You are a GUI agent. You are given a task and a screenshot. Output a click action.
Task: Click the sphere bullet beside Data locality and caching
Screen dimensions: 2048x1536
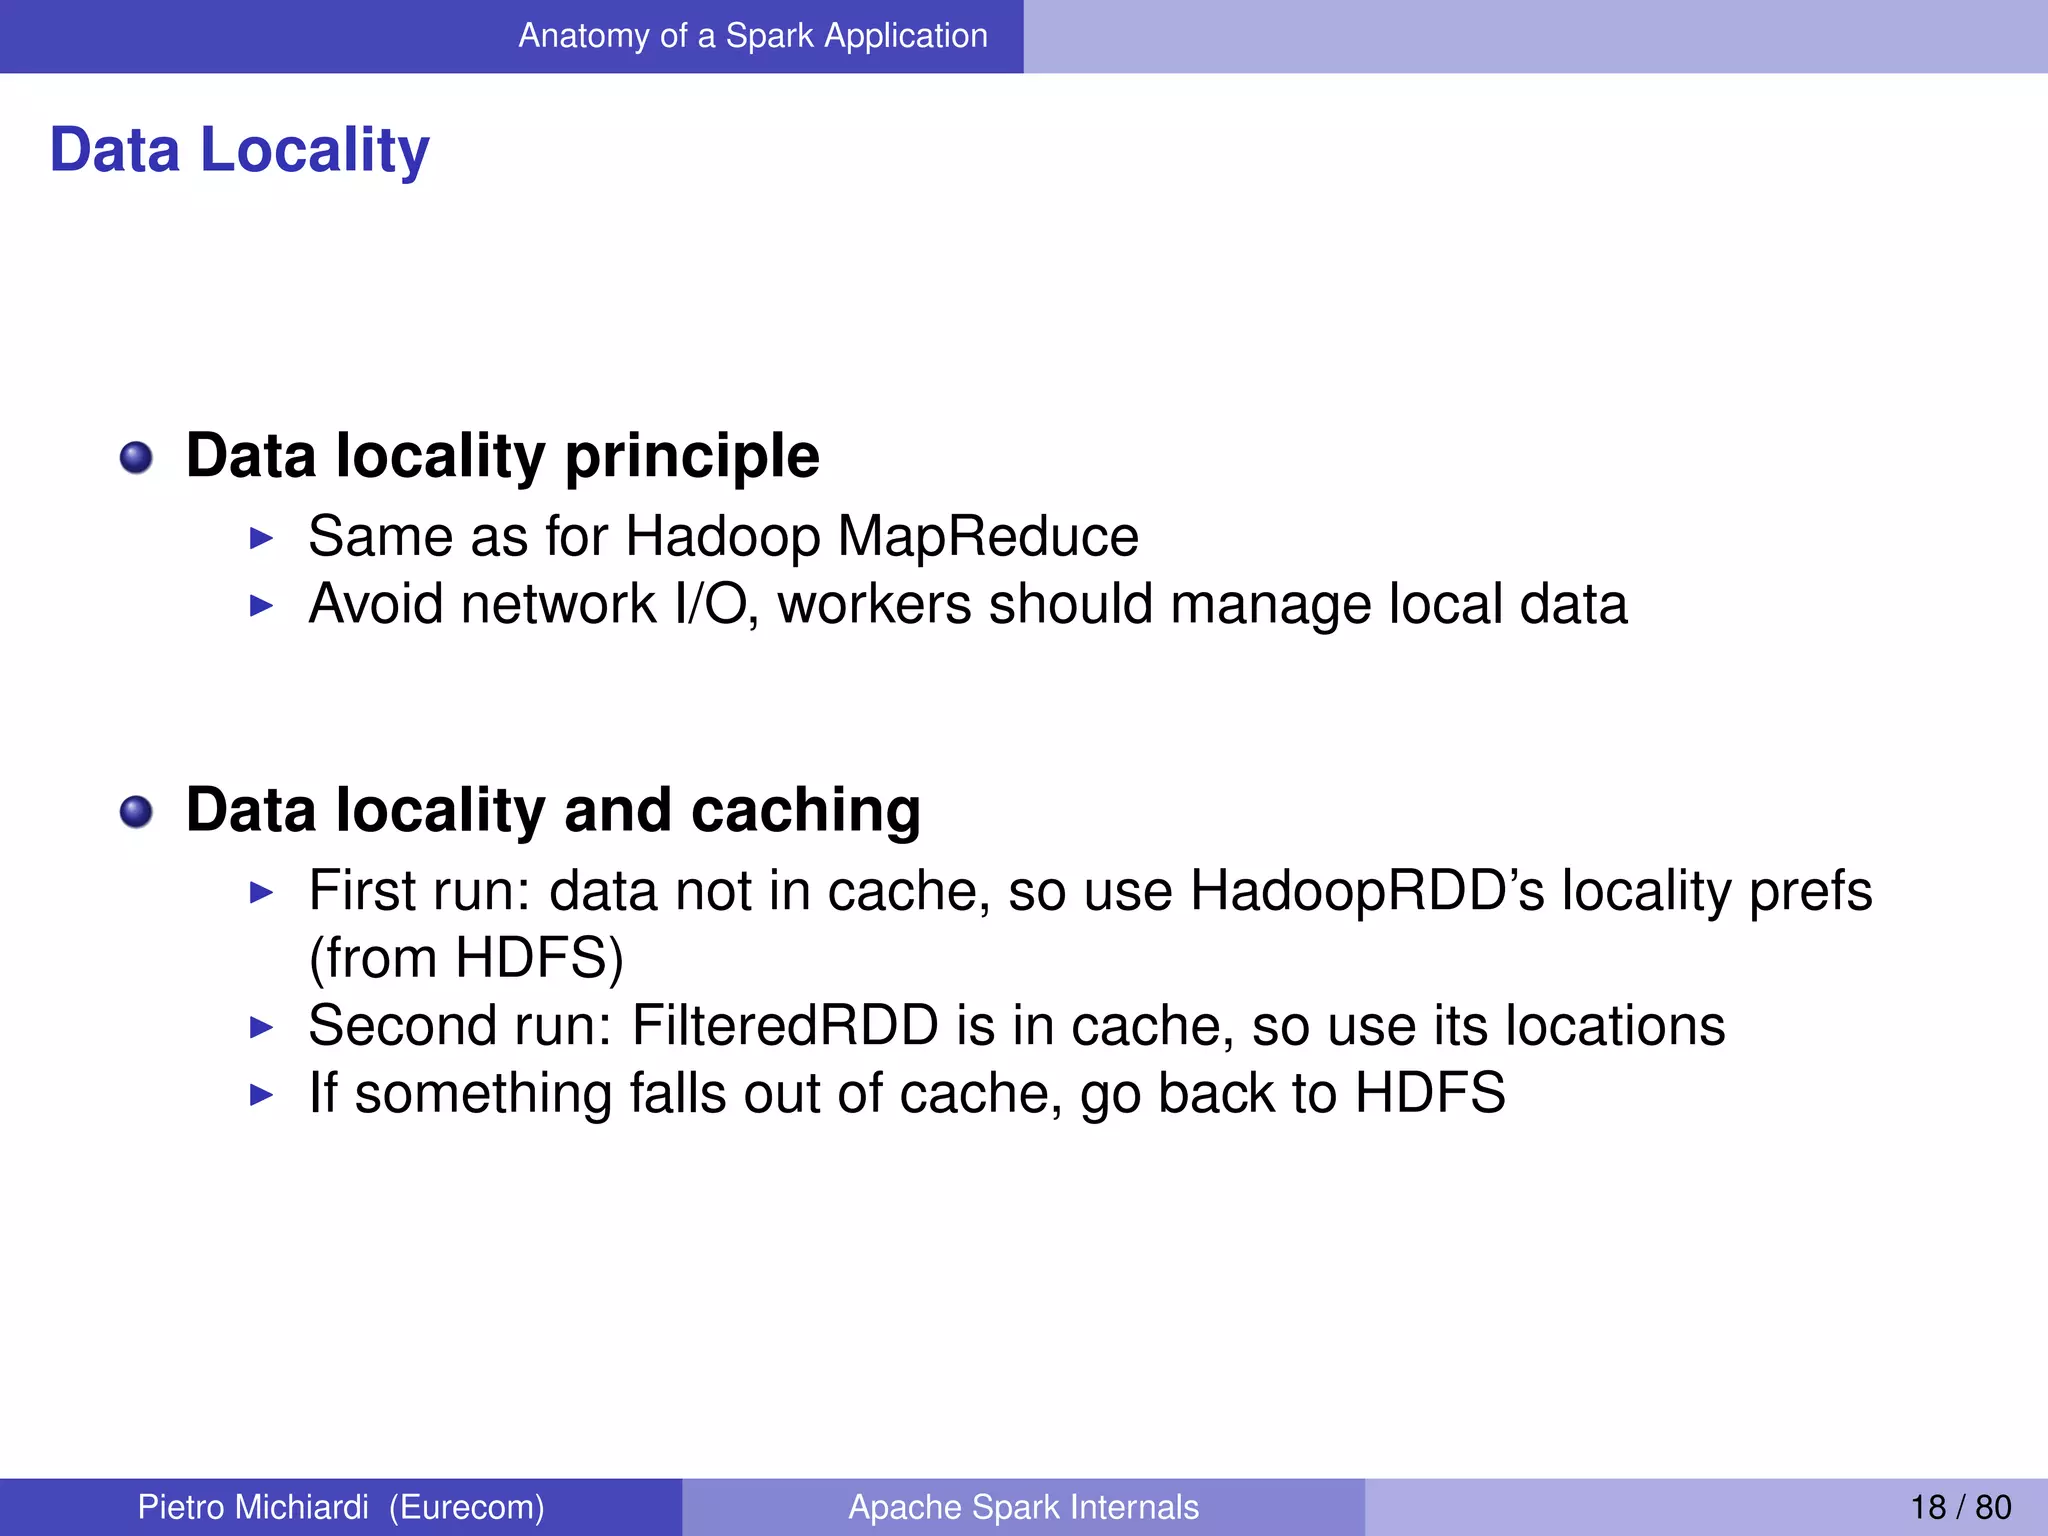click(x=136, y=812)
